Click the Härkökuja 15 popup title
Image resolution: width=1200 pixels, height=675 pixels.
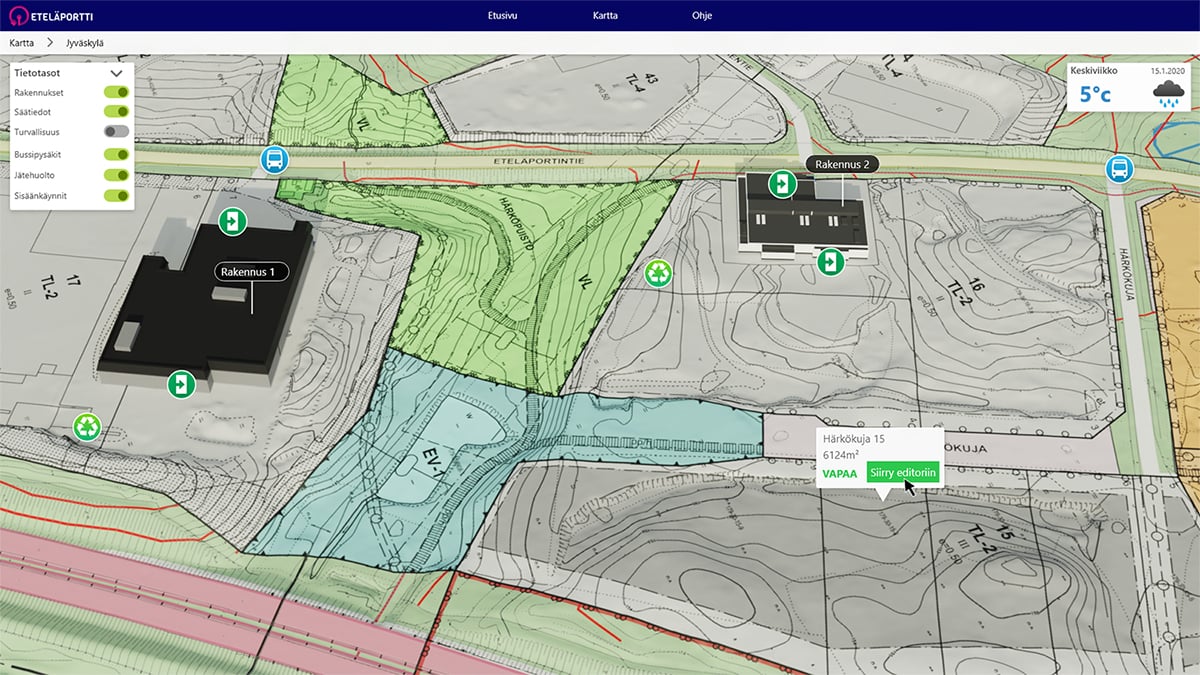point(853,439)
